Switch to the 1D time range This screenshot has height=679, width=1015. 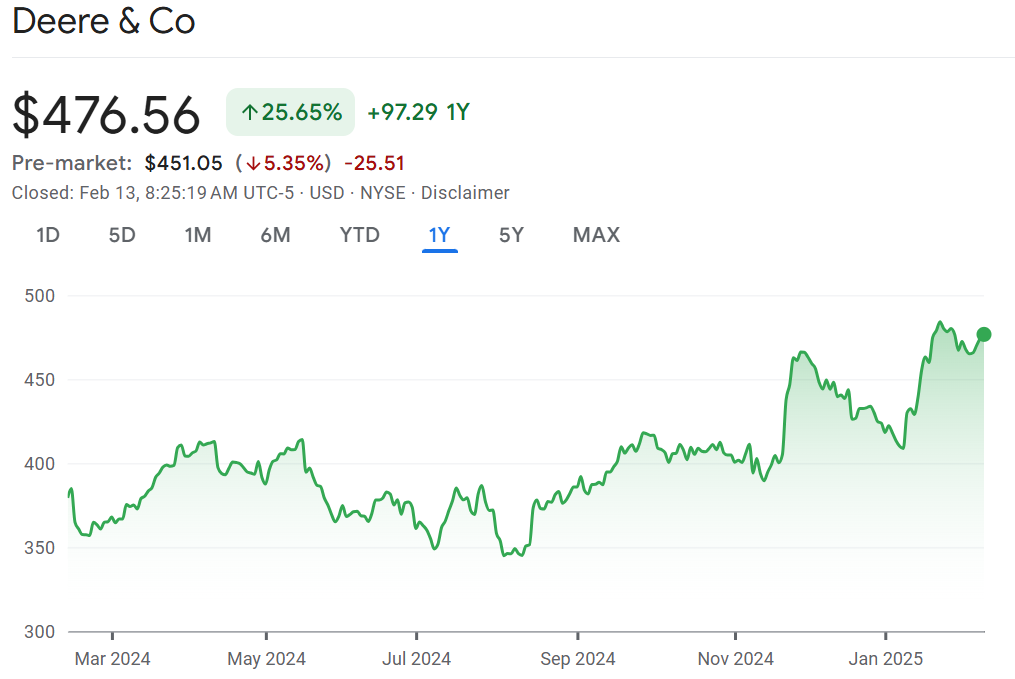(48, 235)
